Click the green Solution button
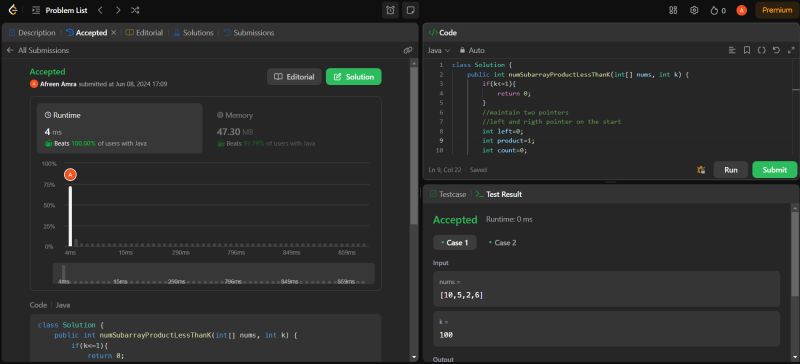800x364 pixels. (x=354, y=77)
